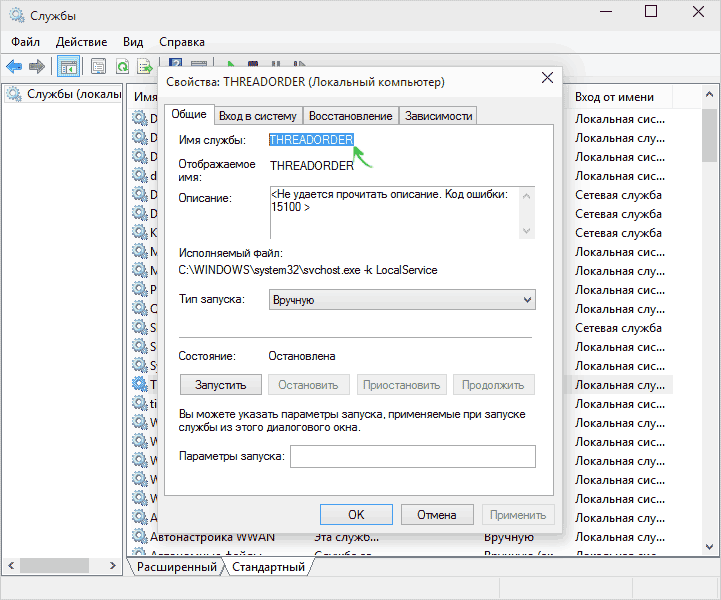Image resolution: width=721 pixels, height=600 pixels.
Task: Click in the Параметры запуска input field
Action: tap(412, 456)
